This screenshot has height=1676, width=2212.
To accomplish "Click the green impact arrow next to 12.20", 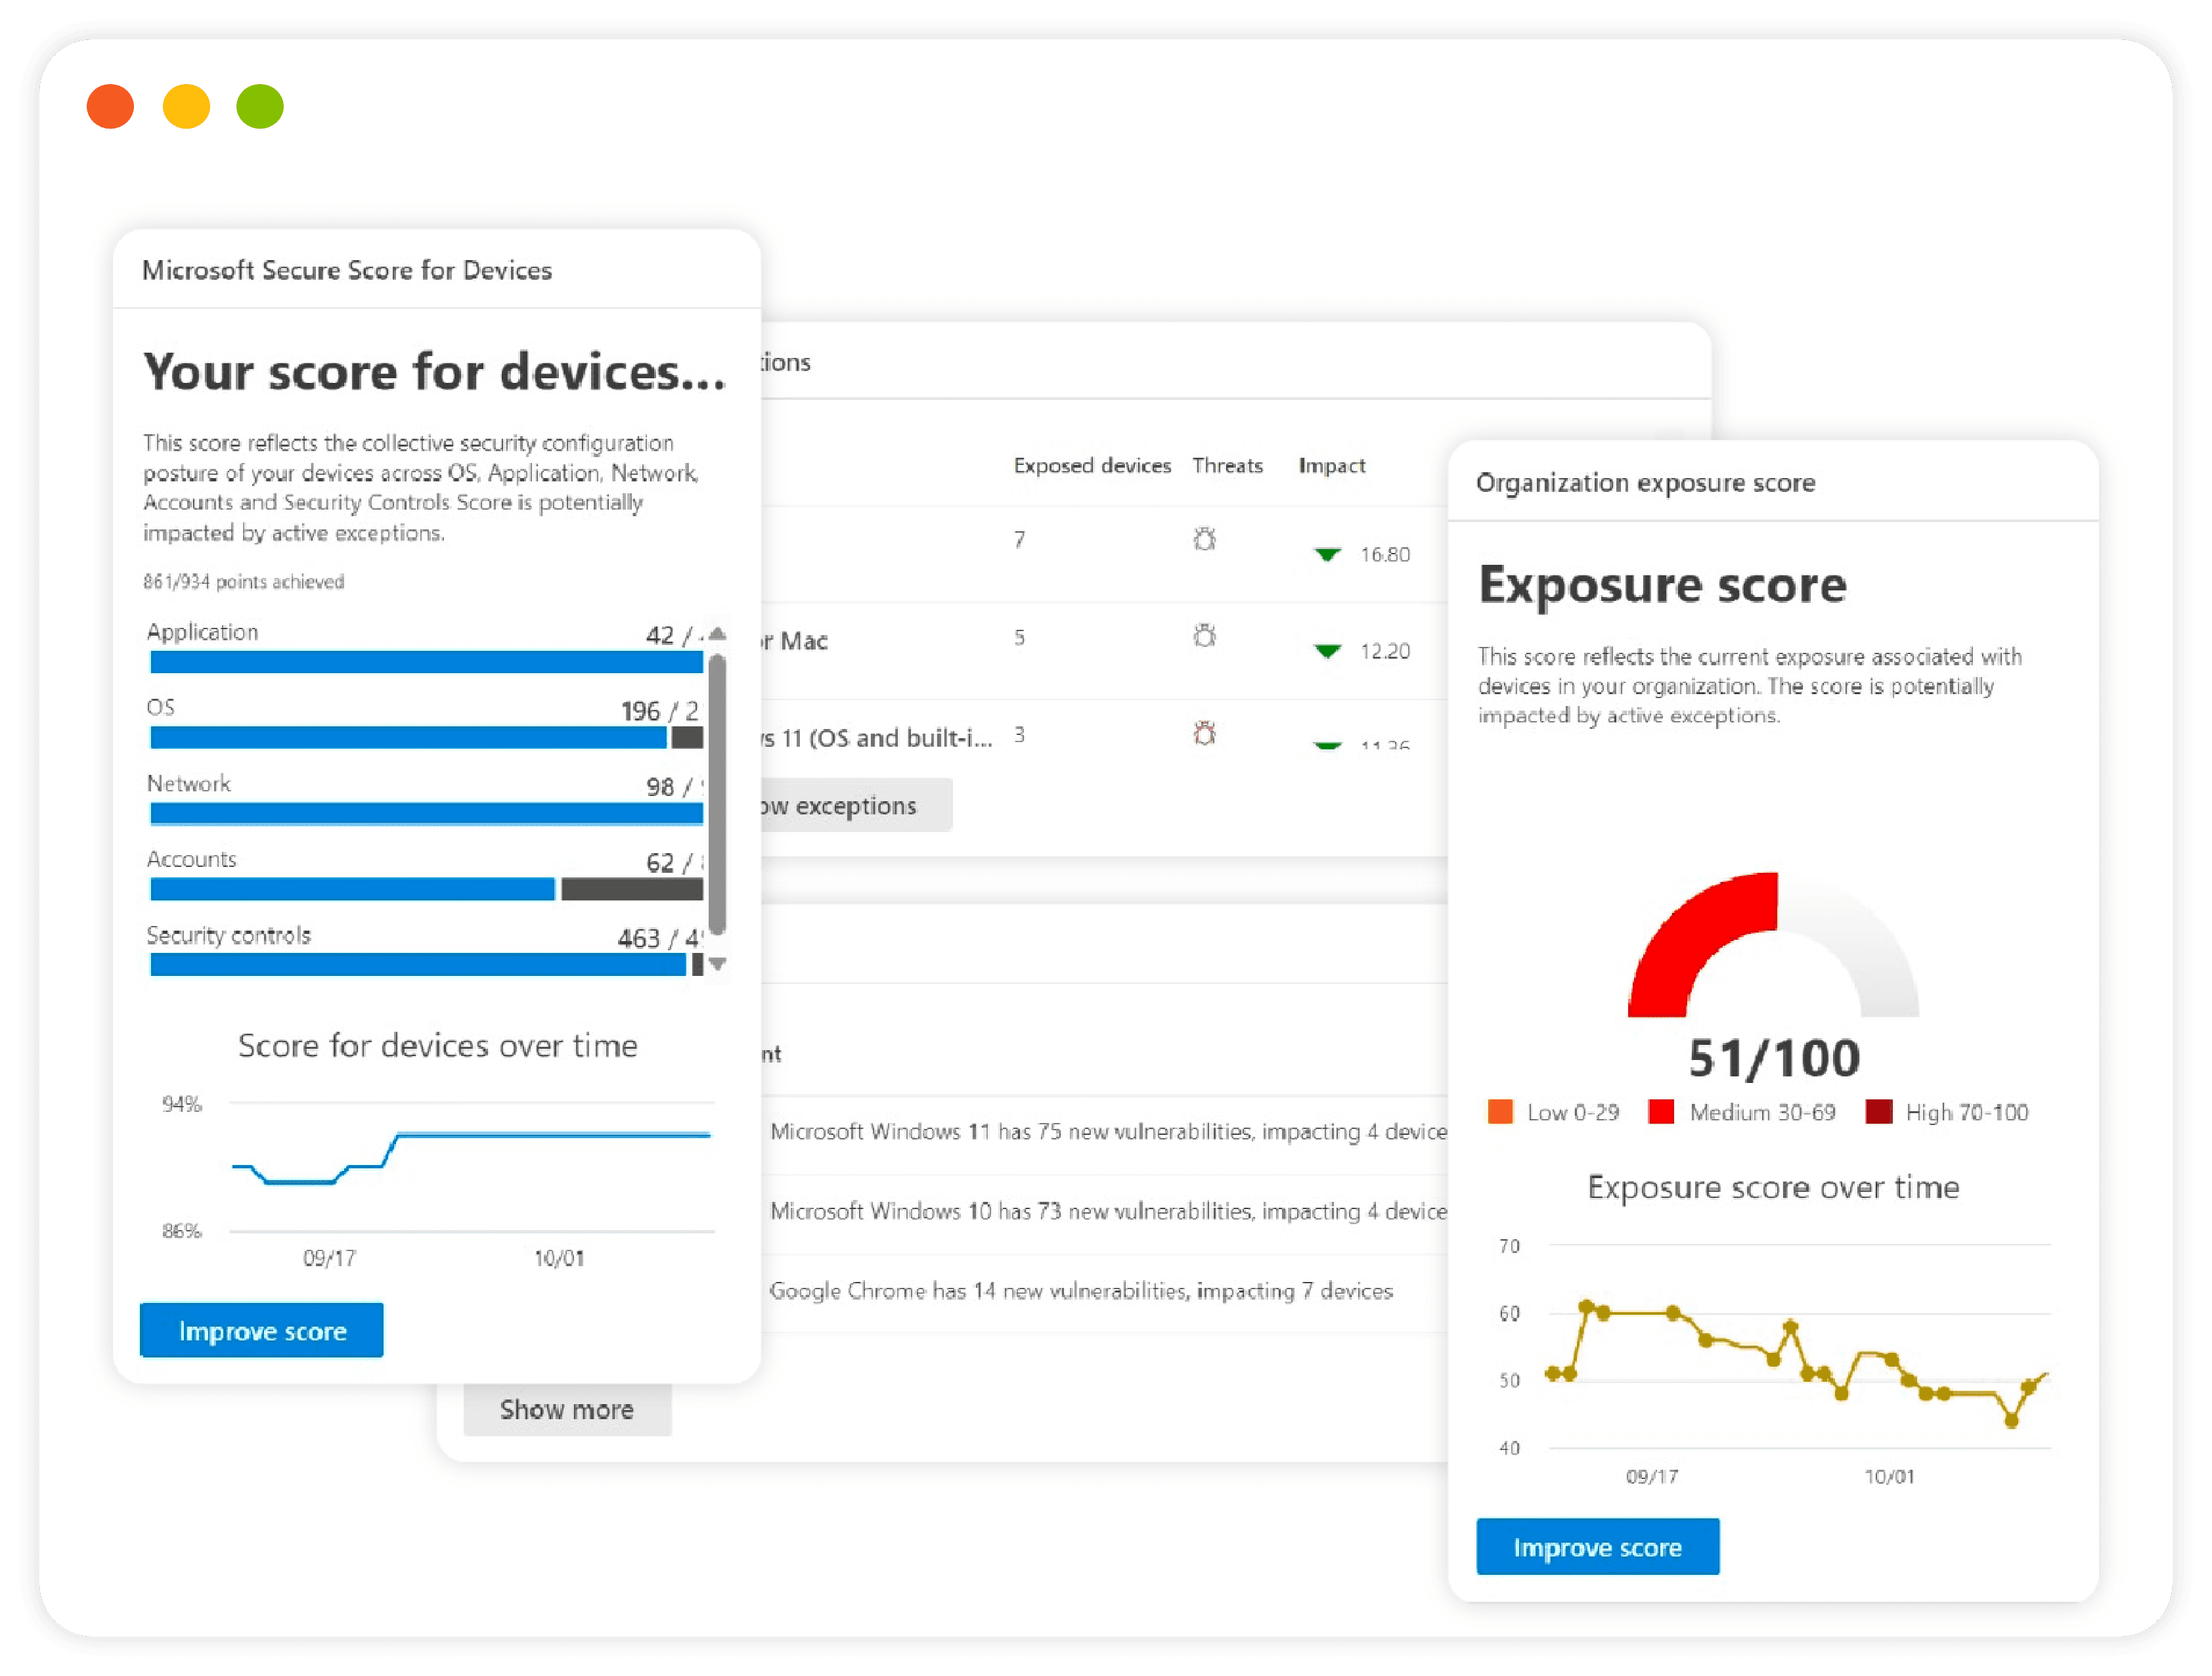I will [x=1326, y=651].
